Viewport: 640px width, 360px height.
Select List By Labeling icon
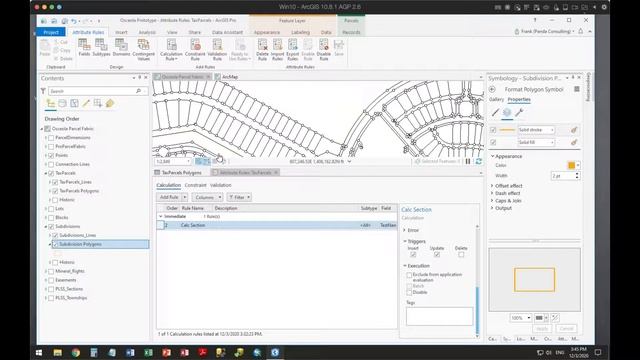point(110,104)
